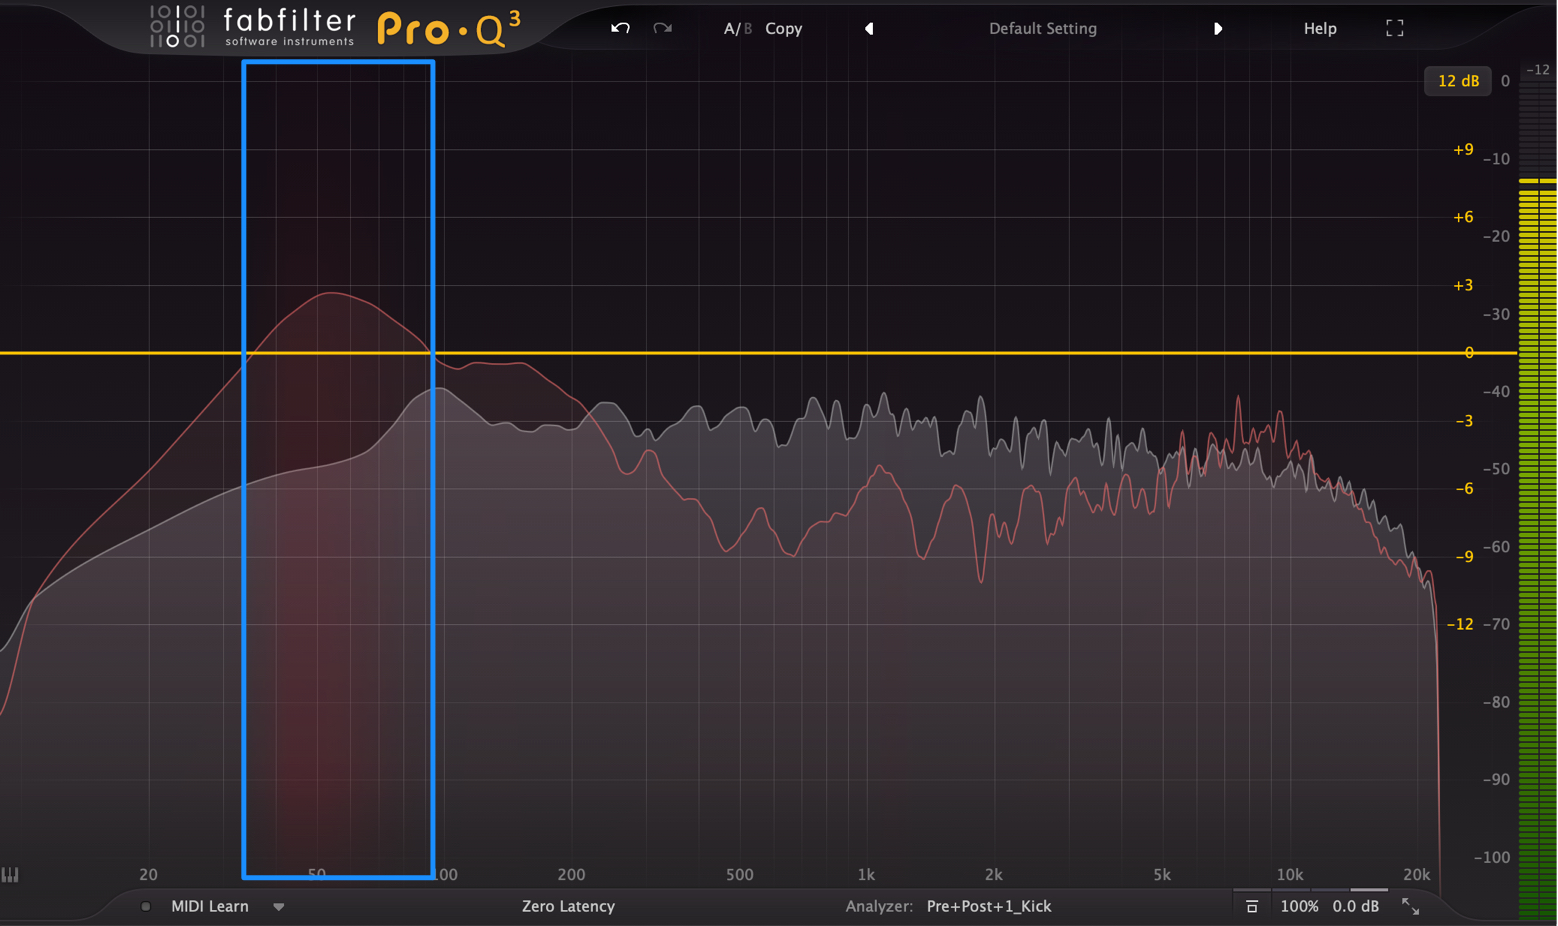This screenshot has width=1558, height=926.
Task: Click the 0.0 dB output gain value
Action: (x=1356, y=907)
